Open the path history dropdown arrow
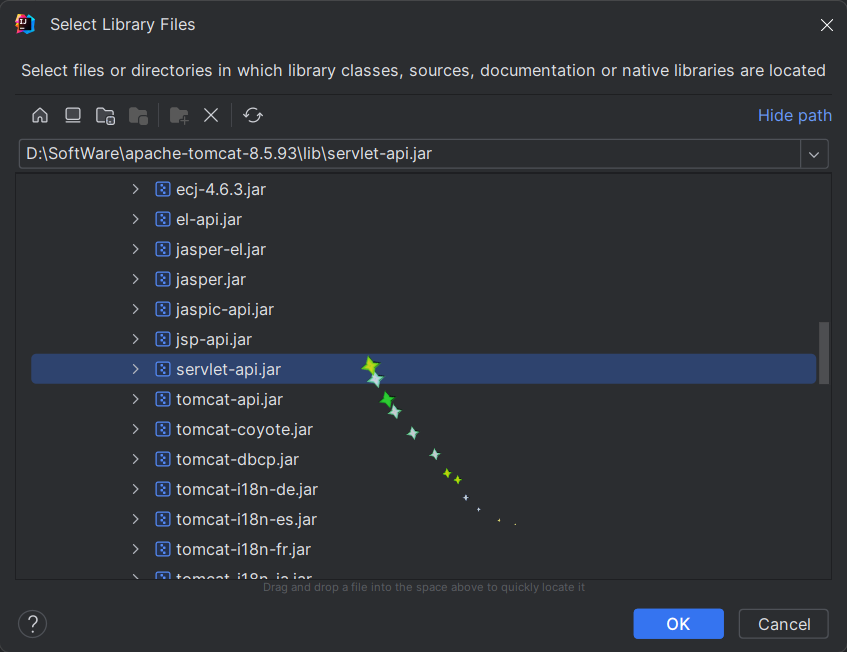 click(x=814, y=154)
